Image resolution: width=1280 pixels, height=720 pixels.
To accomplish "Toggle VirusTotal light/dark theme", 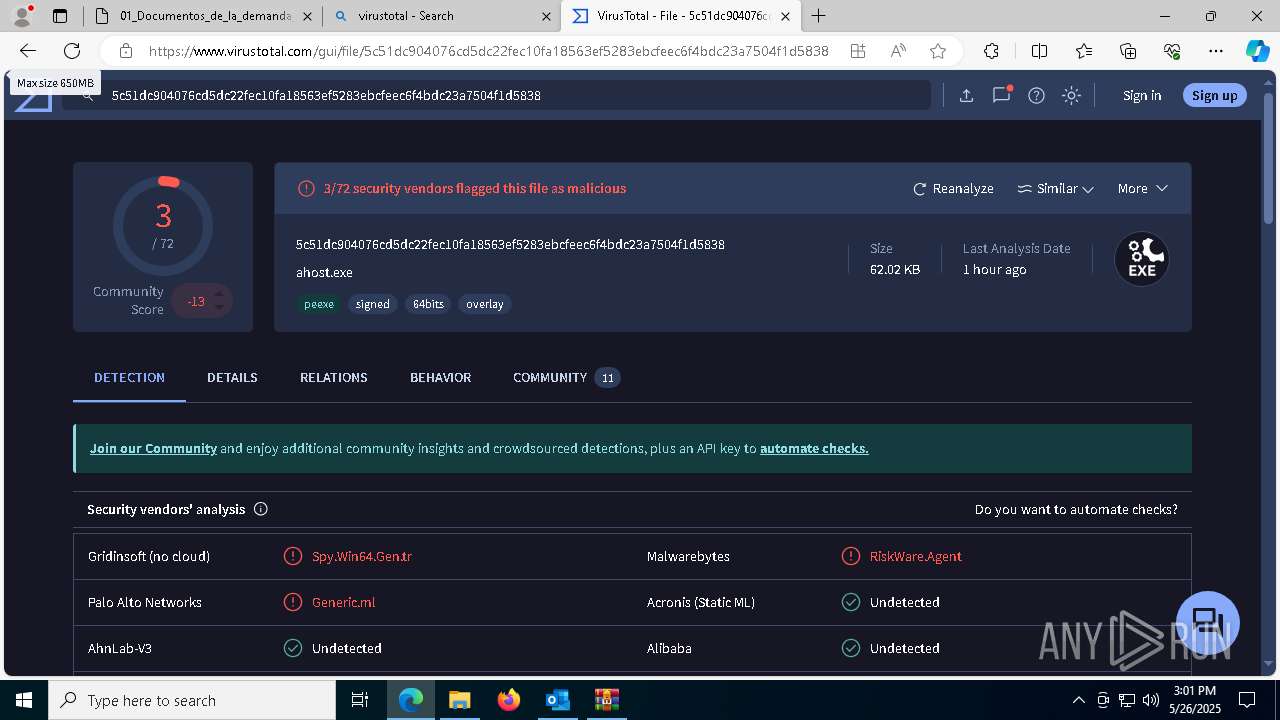I will tap(1072, 95).
